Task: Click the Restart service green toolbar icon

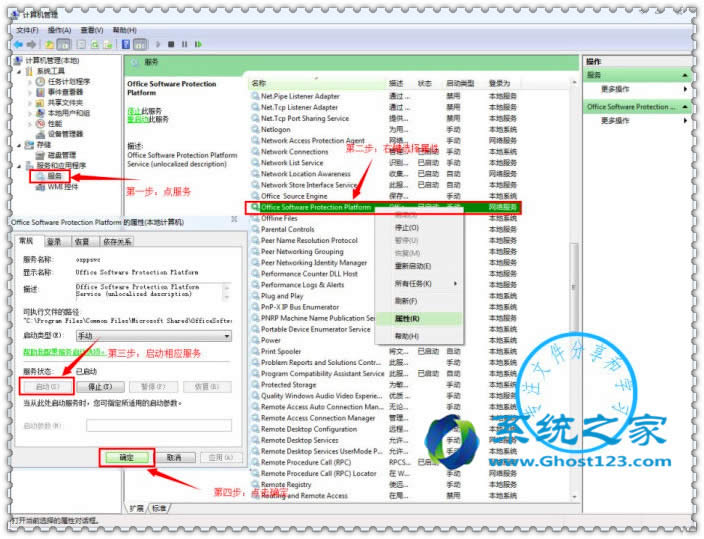Action: (x=198, y=44)
